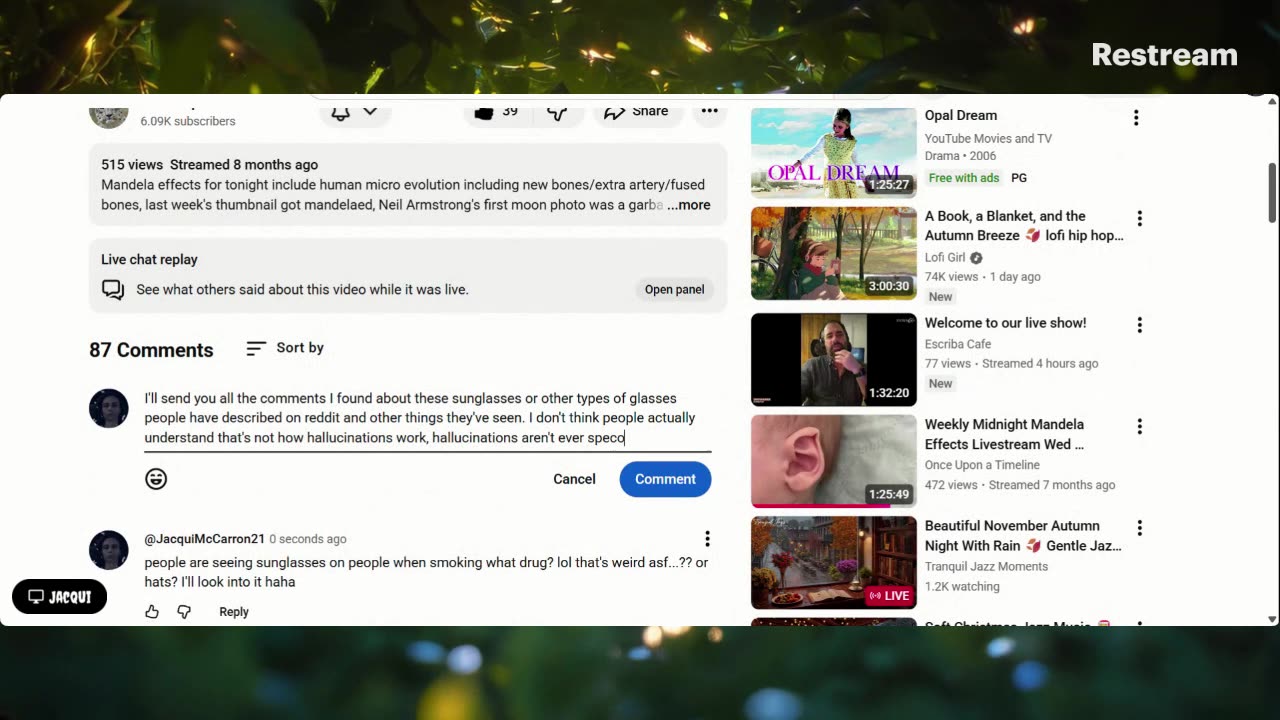This screenshot has height=720, width=1280.
Task: Open 'Welcome to our live show!' title
Action: click(x=1005, y=323)
